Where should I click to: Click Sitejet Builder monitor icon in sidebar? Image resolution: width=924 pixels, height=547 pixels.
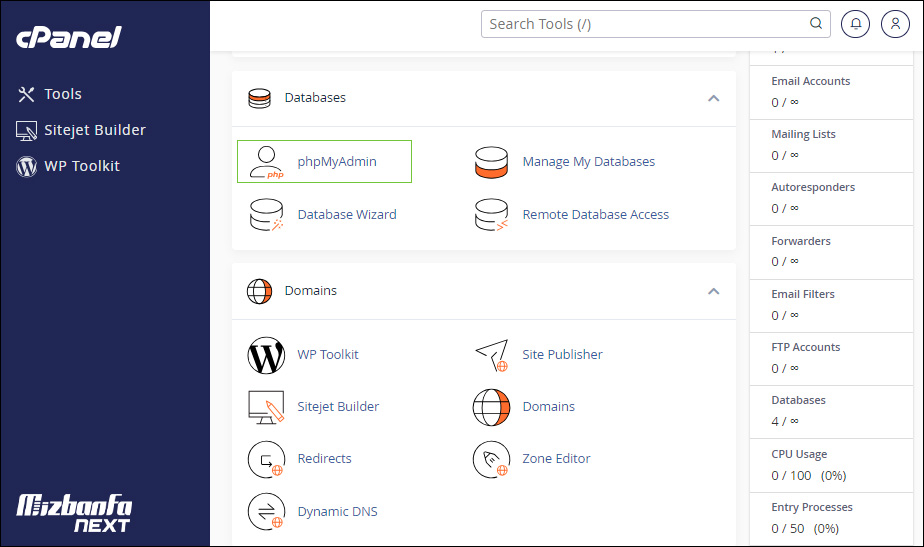pos(26,131)
